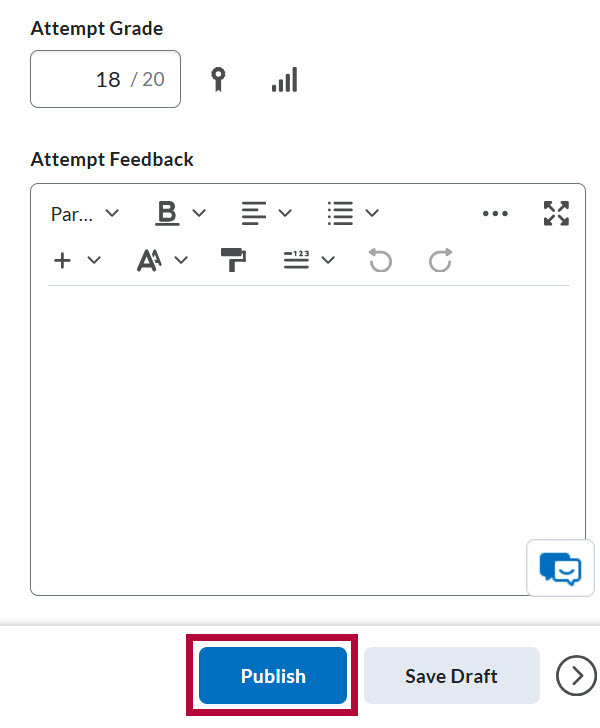Toggle bold formatting in feedback editor
The image size is (600, 728).
[167, 213]
